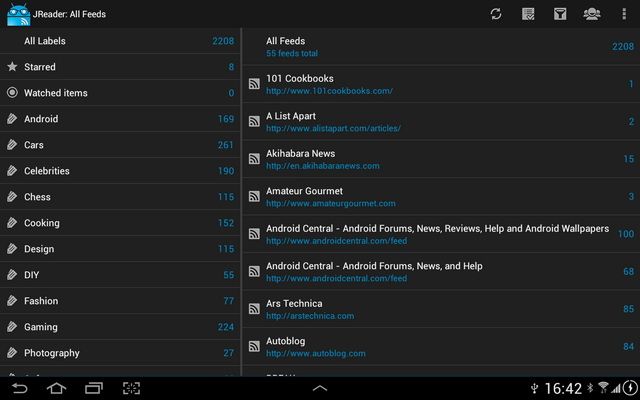Click the RSS icon for A List Apart
This screenshot has height=400, width=640.
point(254,121)
